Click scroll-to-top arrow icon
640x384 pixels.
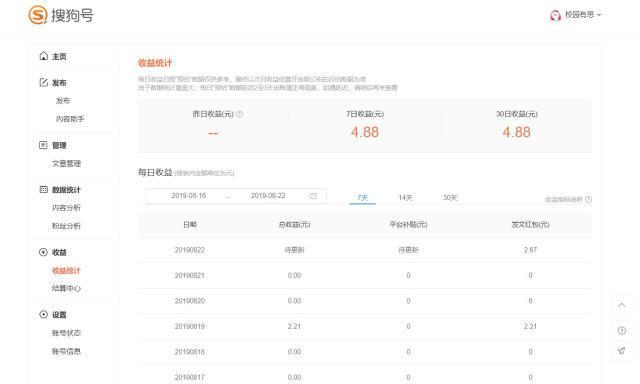coord(622,305)
